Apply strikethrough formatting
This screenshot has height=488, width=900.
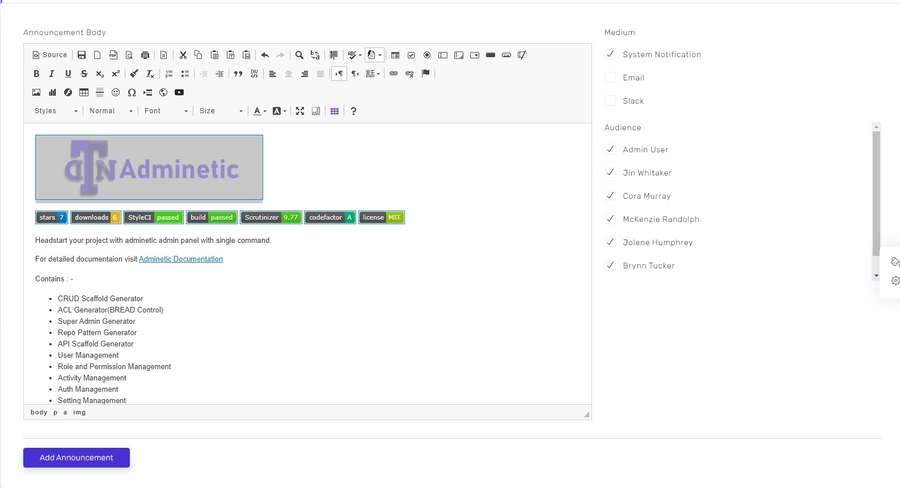[84, 73]
